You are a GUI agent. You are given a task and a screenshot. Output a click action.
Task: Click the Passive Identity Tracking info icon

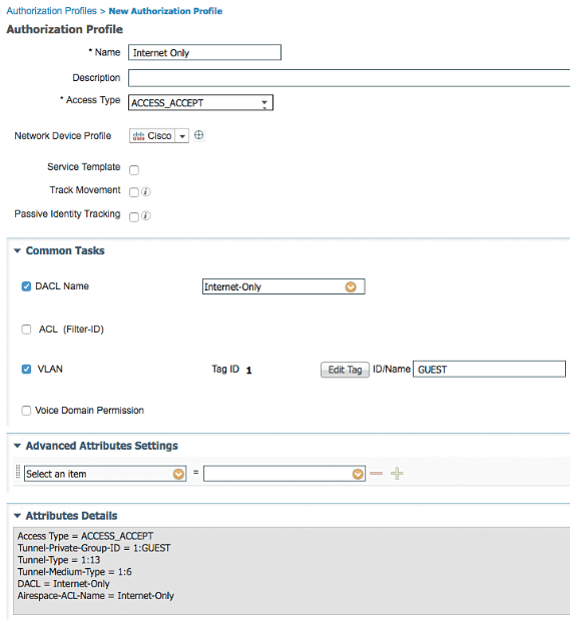pos(146,216)
